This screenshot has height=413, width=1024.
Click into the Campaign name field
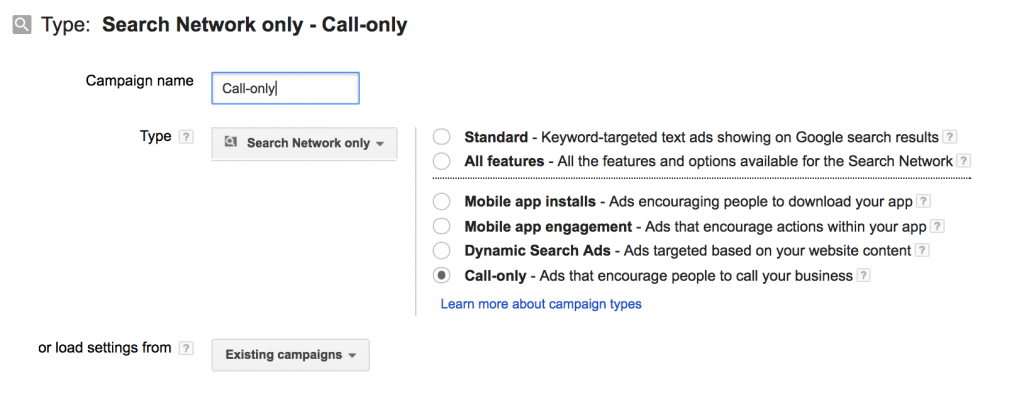pos(285,88)
